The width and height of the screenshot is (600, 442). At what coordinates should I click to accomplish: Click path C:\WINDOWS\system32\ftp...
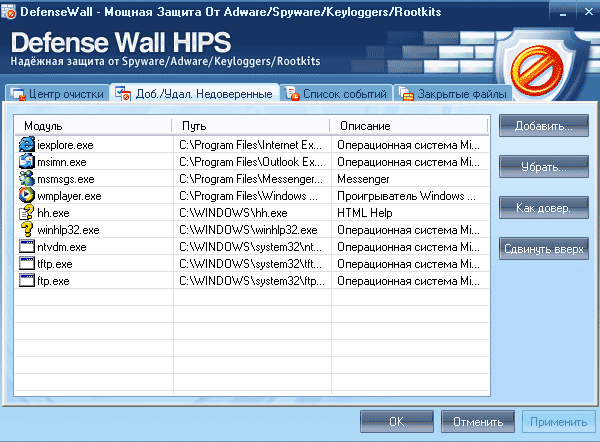[252, 281]
